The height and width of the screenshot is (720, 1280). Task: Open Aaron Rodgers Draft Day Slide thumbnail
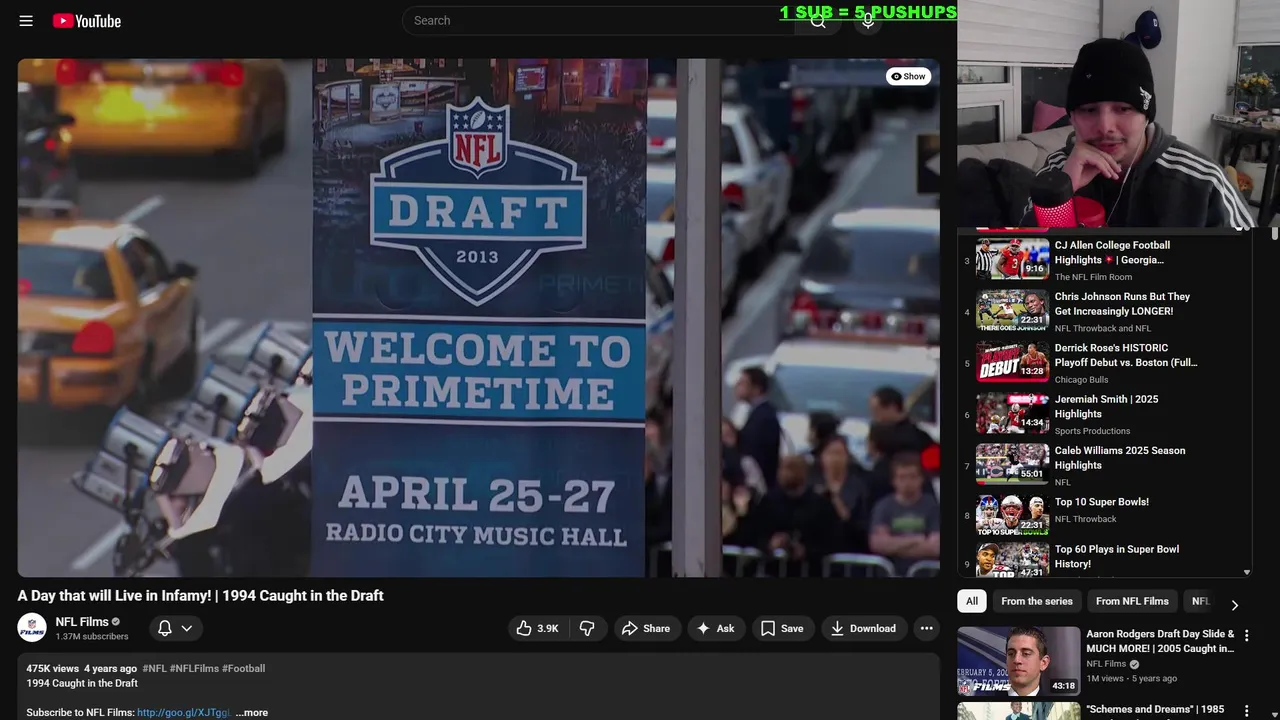1018,661
